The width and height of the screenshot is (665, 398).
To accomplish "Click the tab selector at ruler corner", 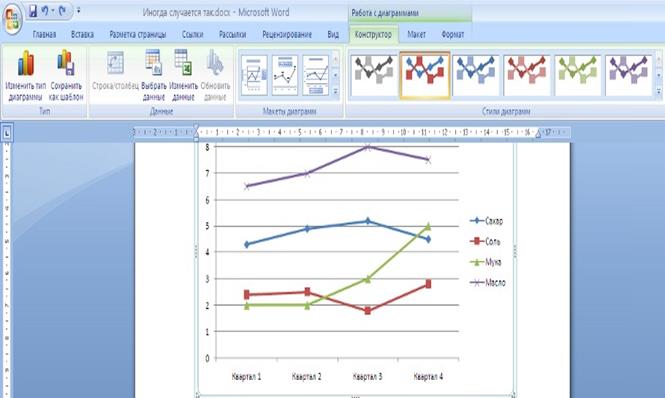I will tap(7, 133).
